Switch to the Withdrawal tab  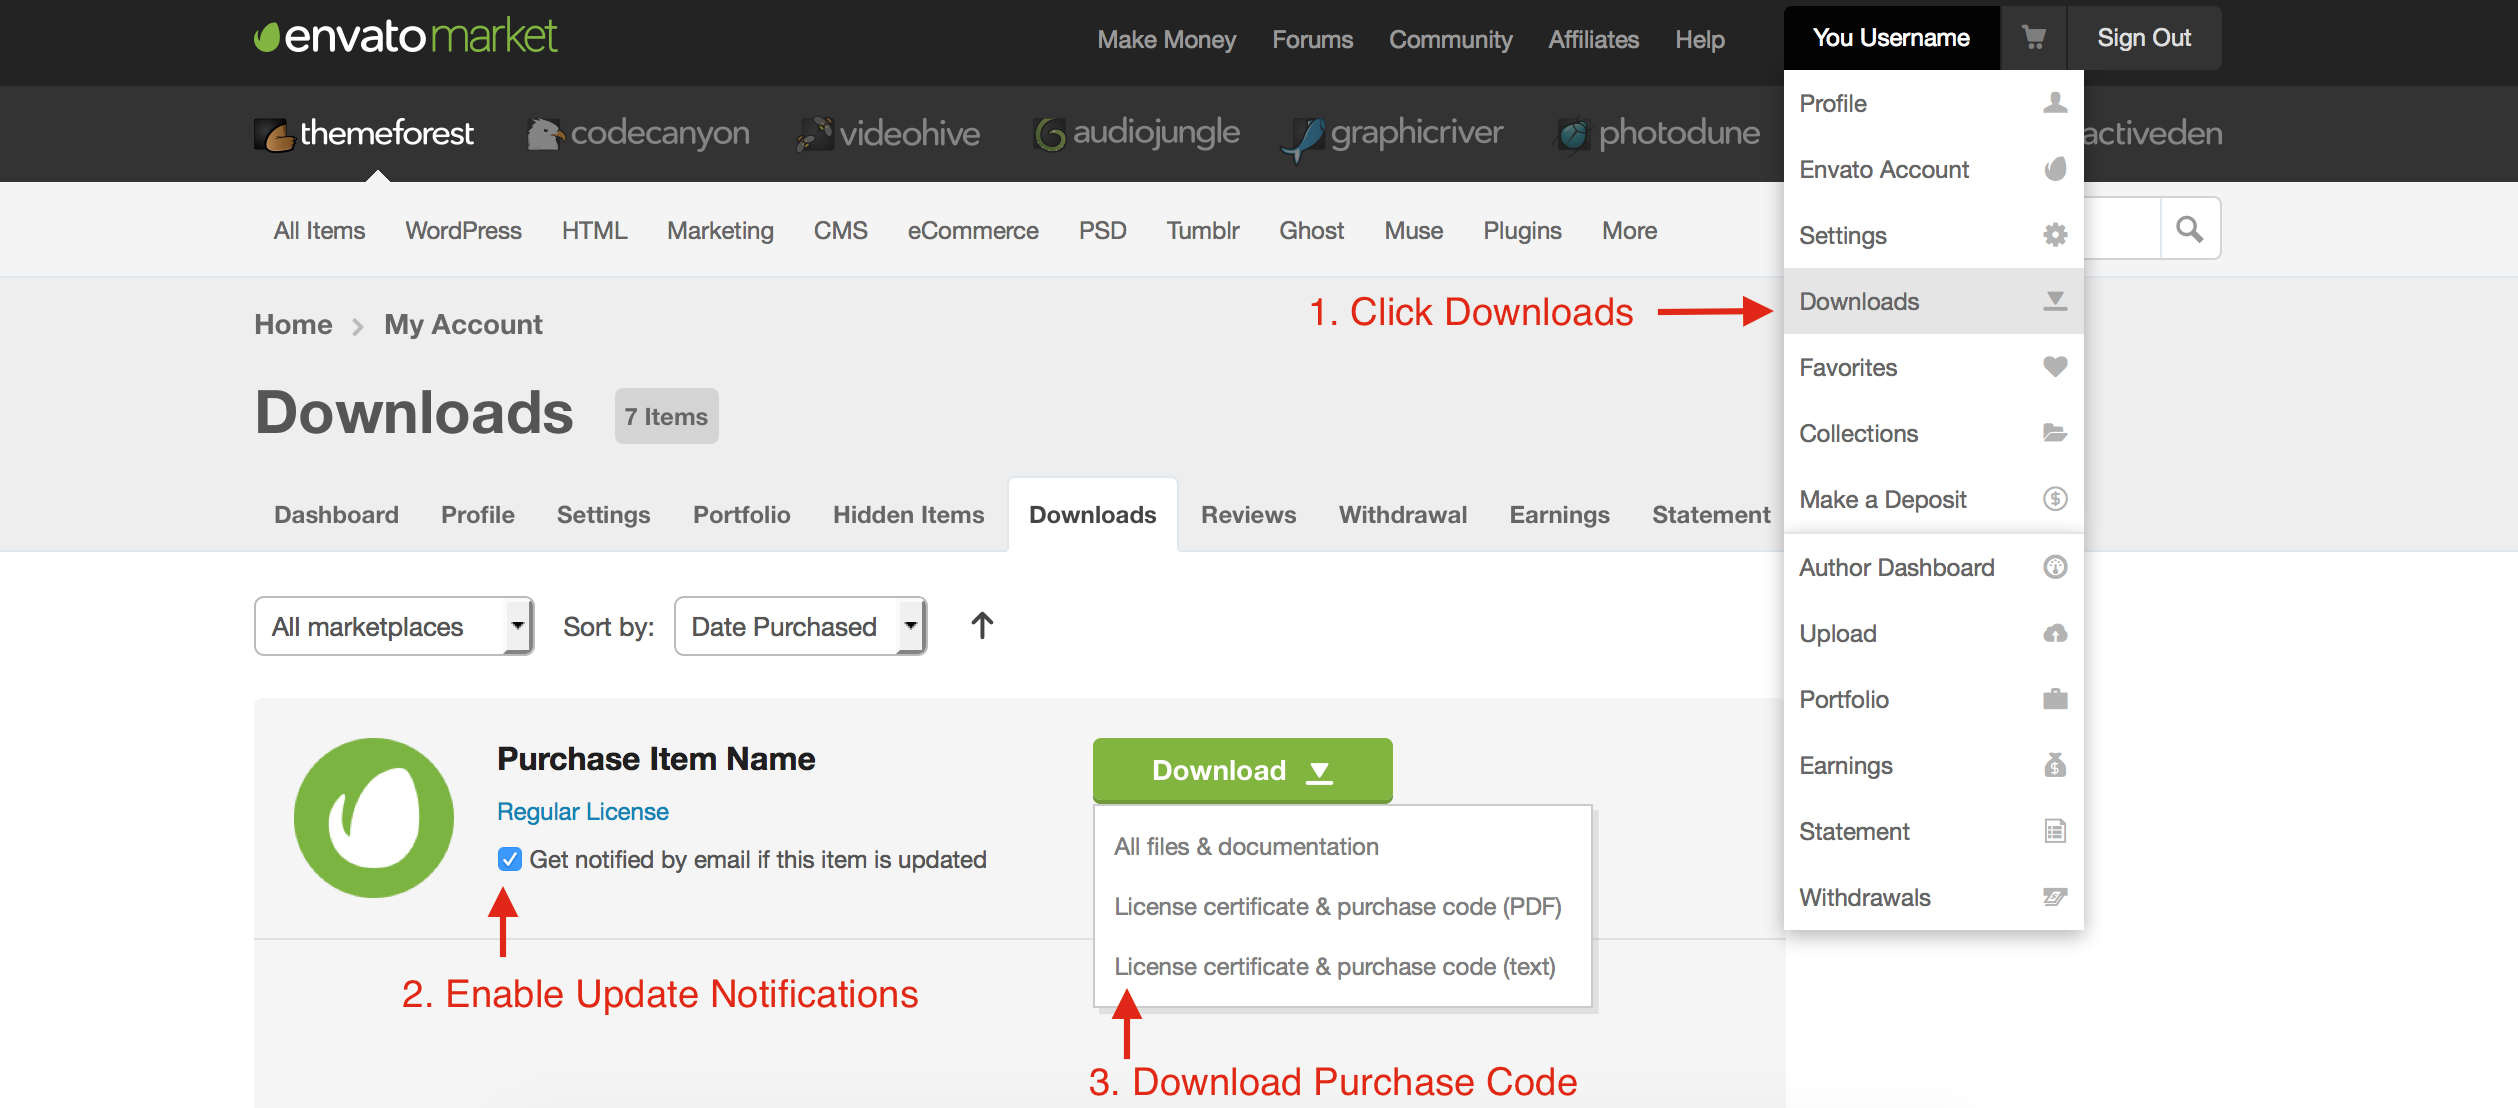[1403, 515]
